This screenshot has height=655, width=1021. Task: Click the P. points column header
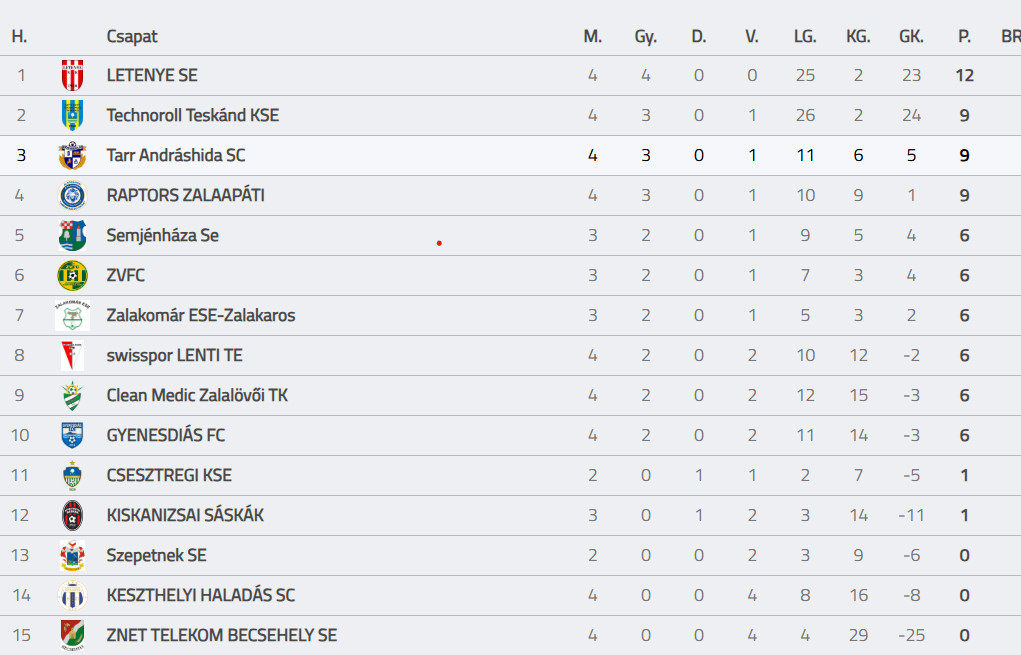(x=964, y=36)
